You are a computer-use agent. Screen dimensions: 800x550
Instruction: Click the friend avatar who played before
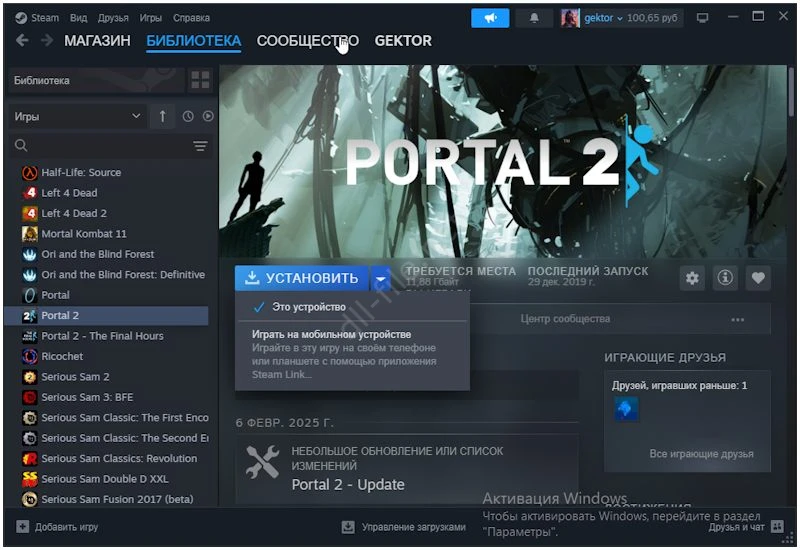tap(626, 409)
